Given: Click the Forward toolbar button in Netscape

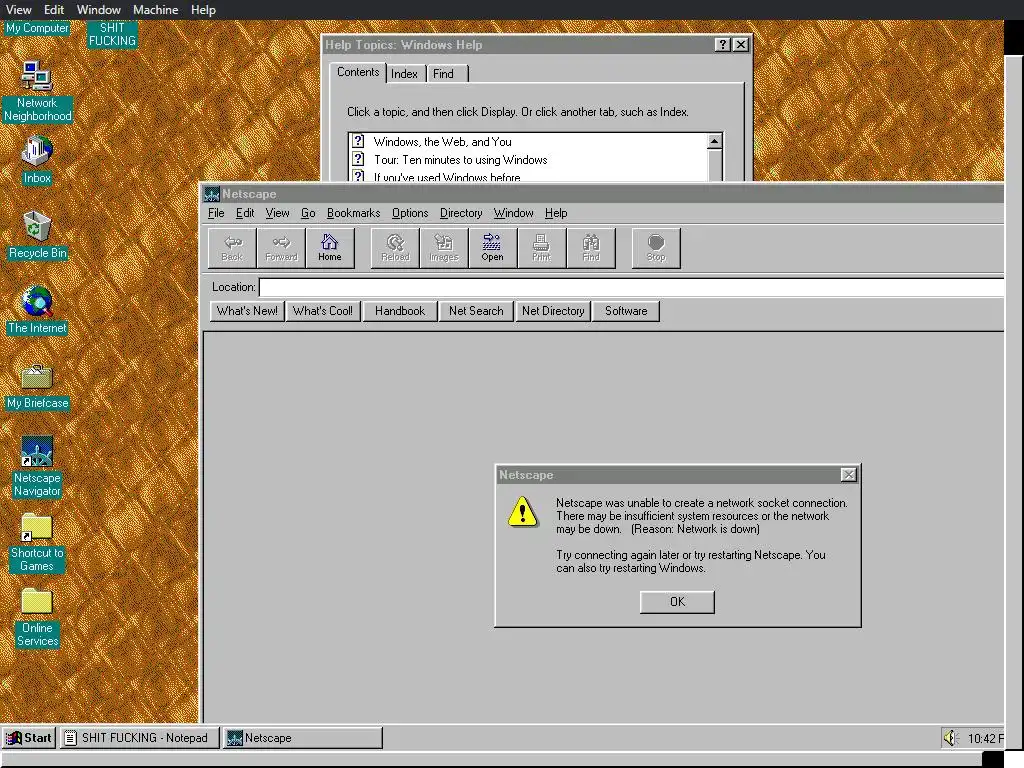Looking at the screenshot, I should coord(281,248).
